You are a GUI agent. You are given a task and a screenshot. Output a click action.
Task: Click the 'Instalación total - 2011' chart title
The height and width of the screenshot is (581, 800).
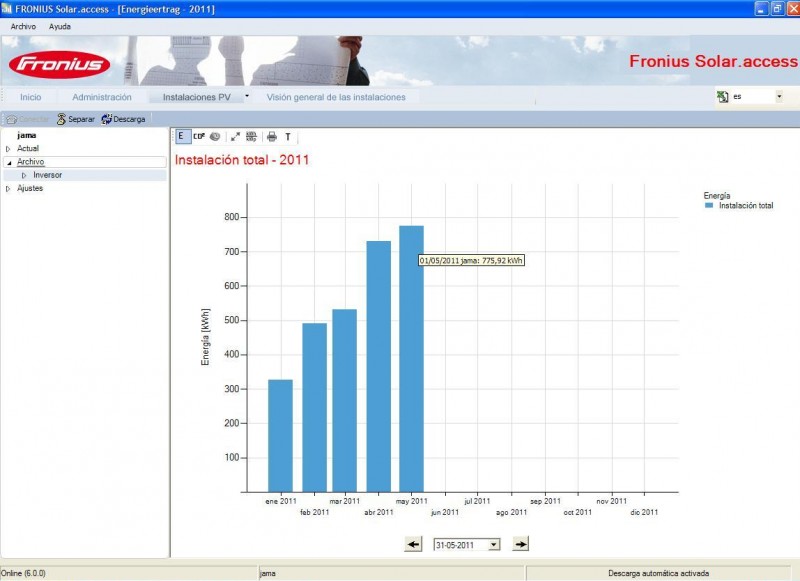[242, 160]
